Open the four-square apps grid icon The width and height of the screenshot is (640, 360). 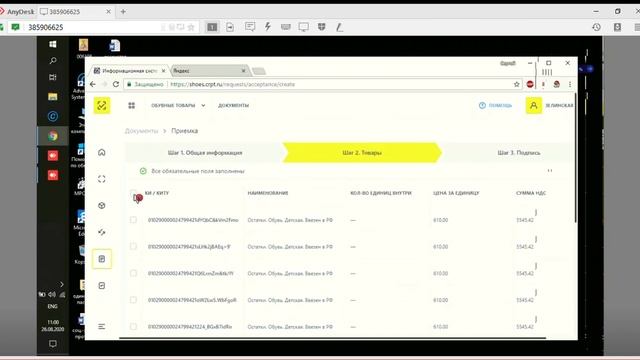click(x=131, y=105)
